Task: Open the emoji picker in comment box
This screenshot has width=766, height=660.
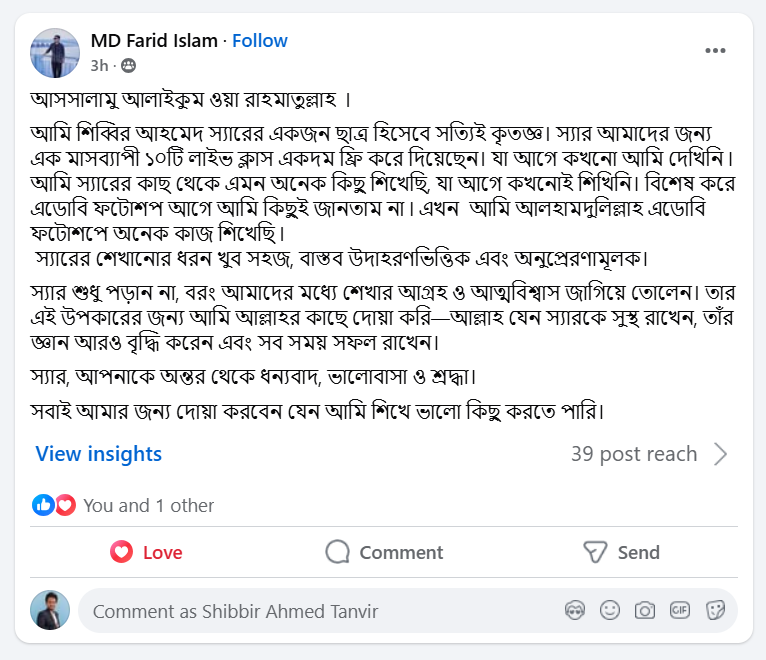Action: coord(609,610)
